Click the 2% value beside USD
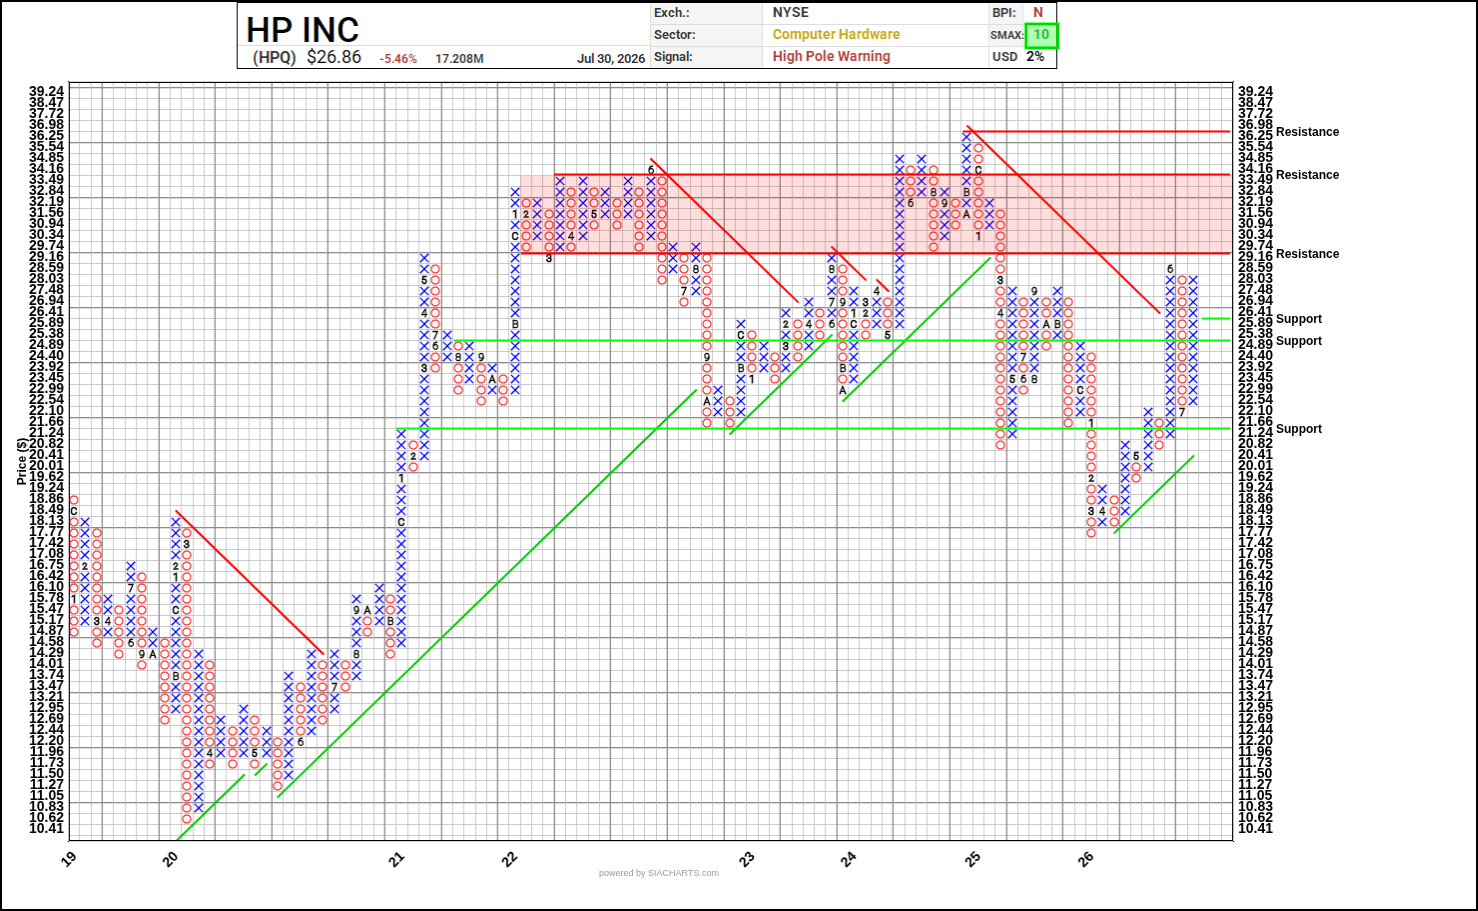Viewport: 1478px width, 911px height. 1035,57
